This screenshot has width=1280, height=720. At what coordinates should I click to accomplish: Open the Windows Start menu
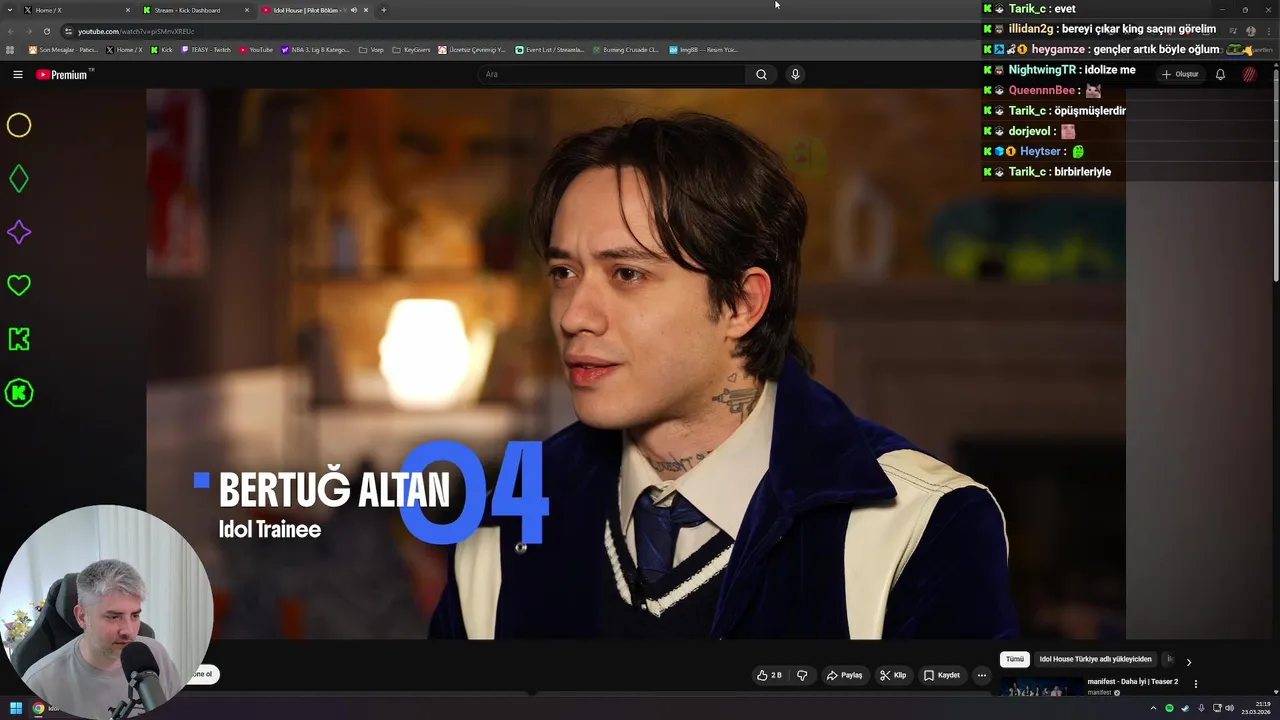coord(15,708)
